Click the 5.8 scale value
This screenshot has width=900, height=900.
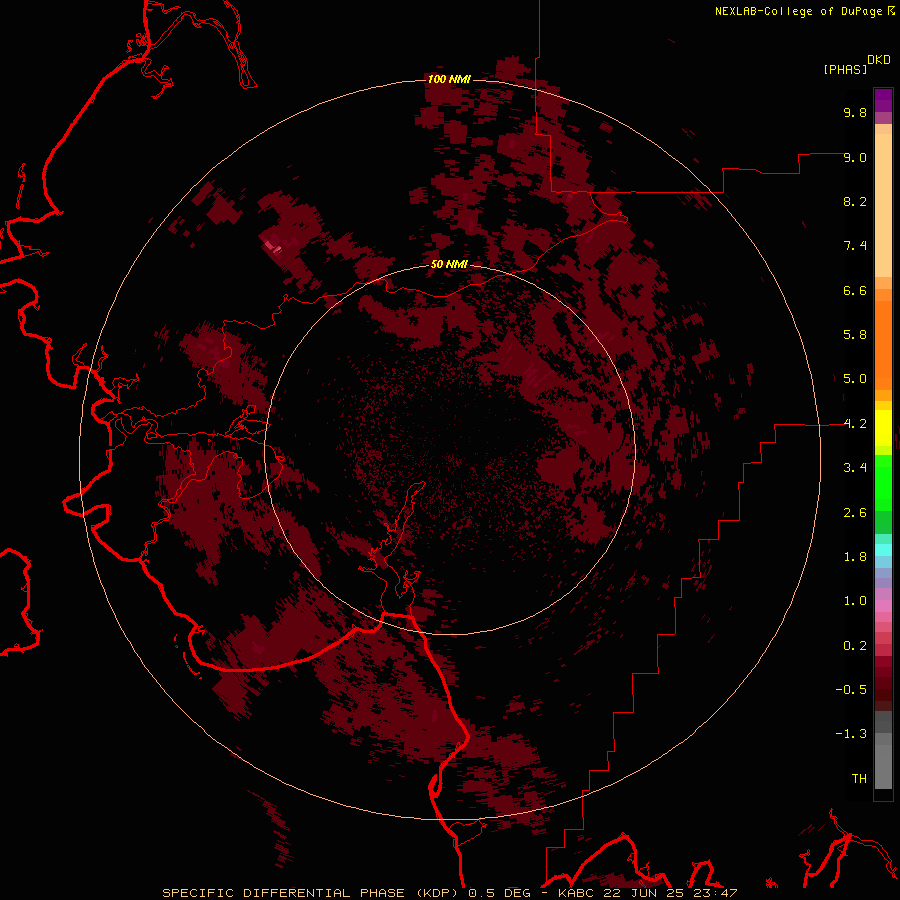[x=855, y=335]
